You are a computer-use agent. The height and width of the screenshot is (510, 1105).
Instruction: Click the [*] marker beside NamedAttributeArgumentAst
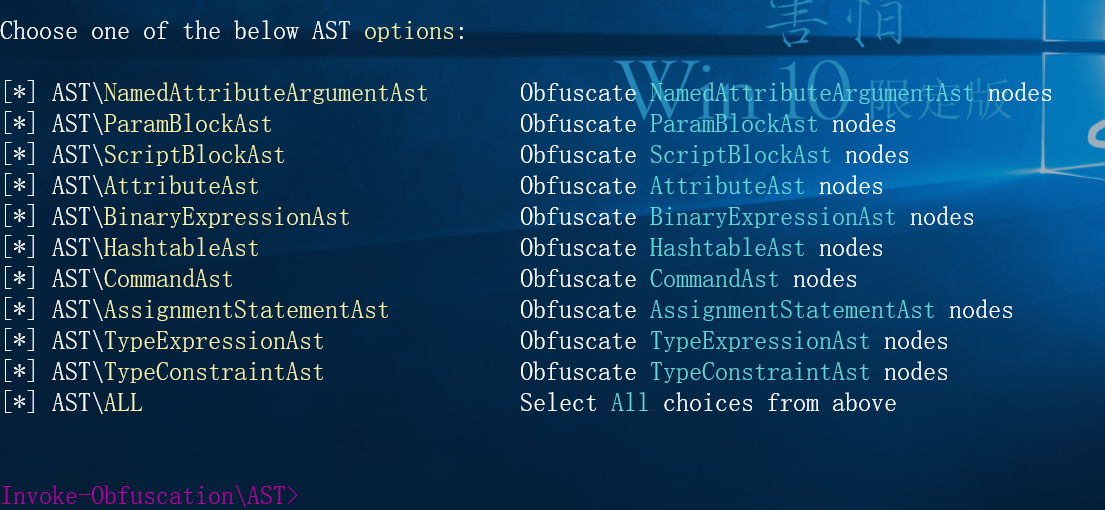point(18,93)
